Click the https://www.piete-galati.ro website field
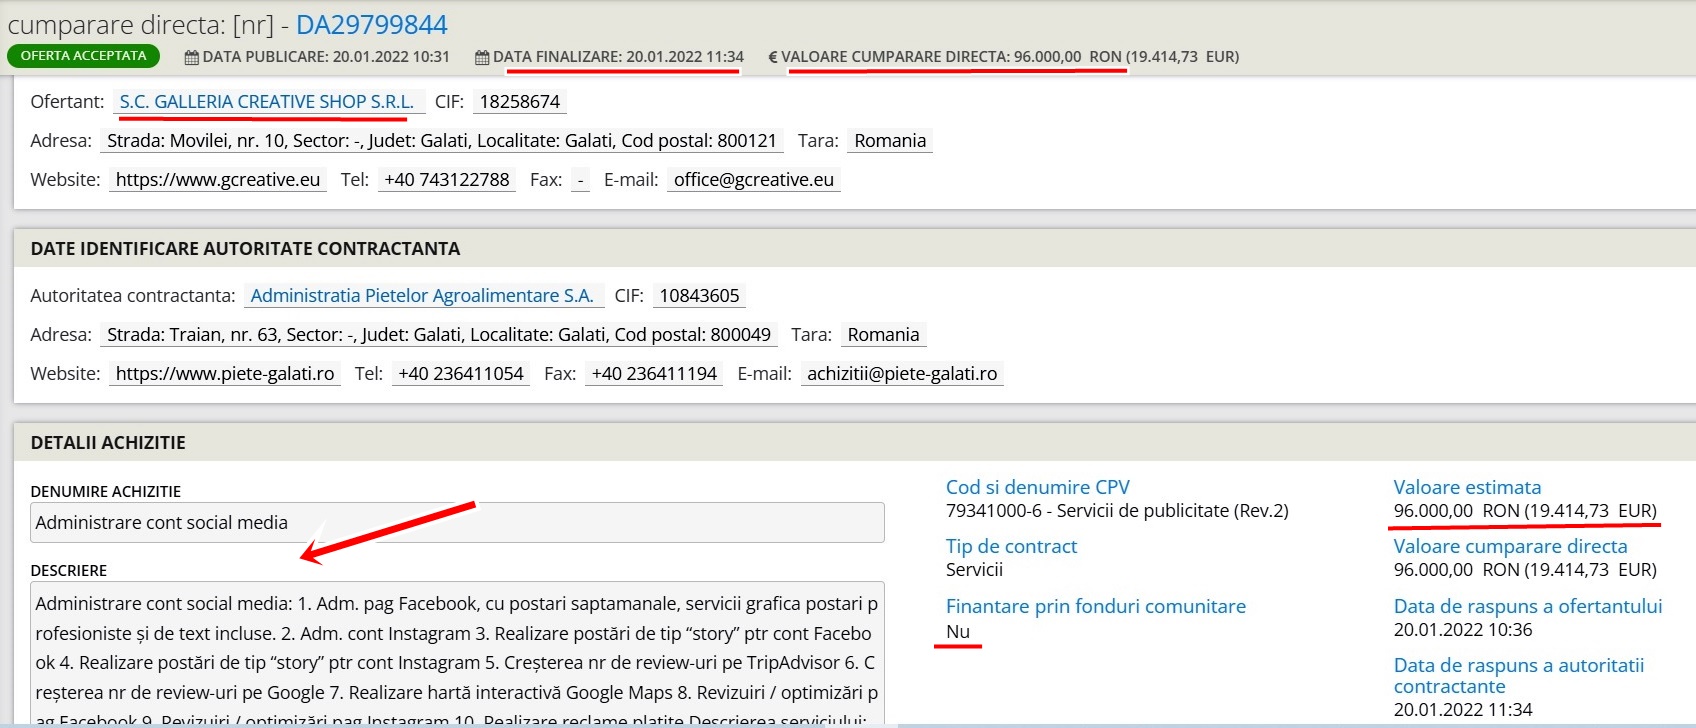This screenshot has width=1696, height=728. pos(224,373)
